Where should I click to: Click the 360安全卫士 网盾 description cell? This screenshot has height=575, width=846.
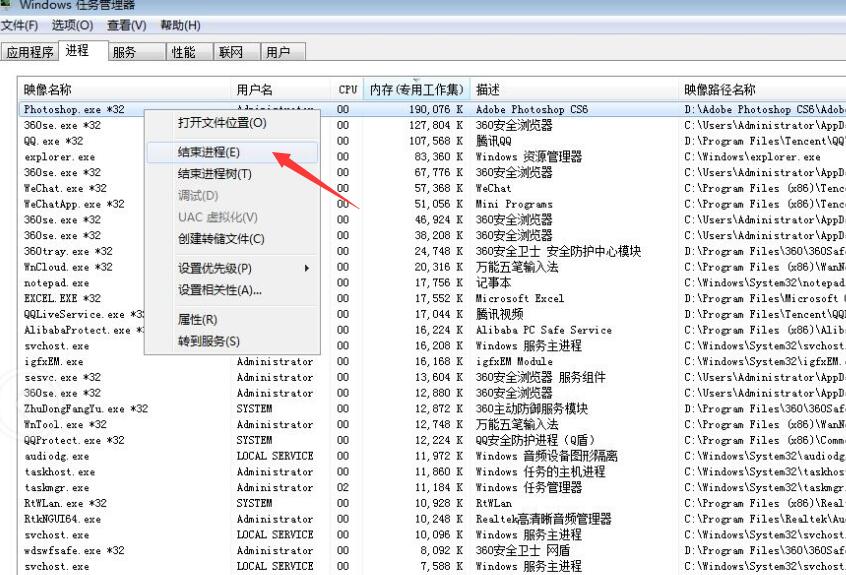click(522, 551)
